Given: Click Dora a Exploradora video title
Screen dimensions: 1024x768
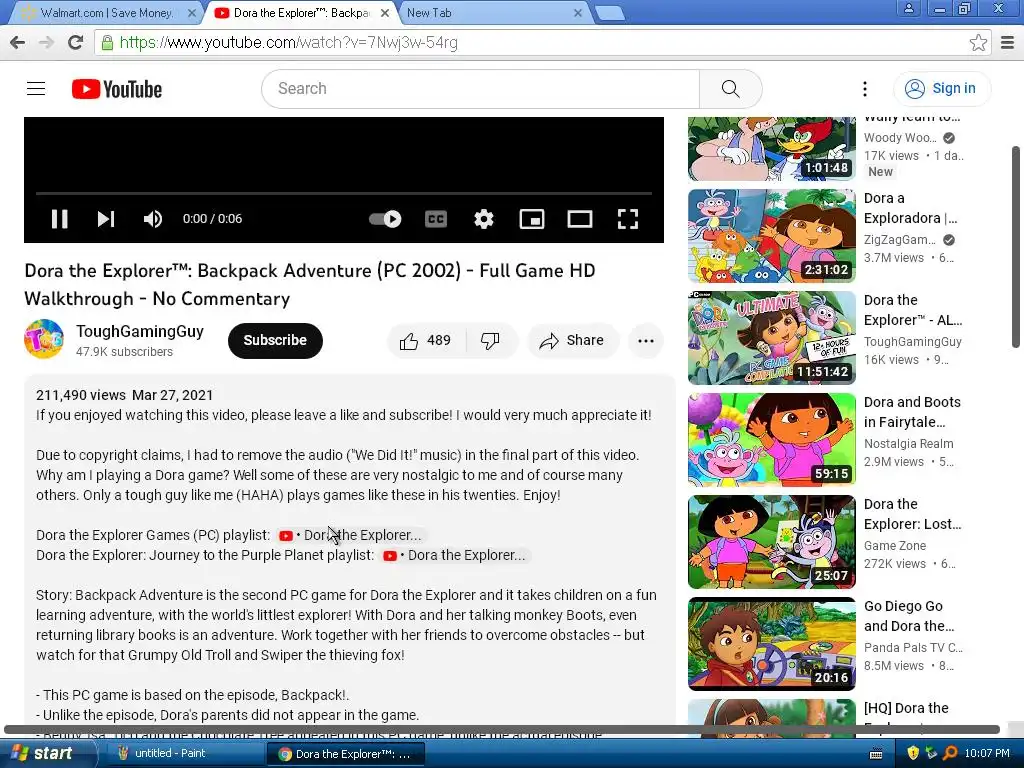Looking at the screenshot, I should coord(910,208).
